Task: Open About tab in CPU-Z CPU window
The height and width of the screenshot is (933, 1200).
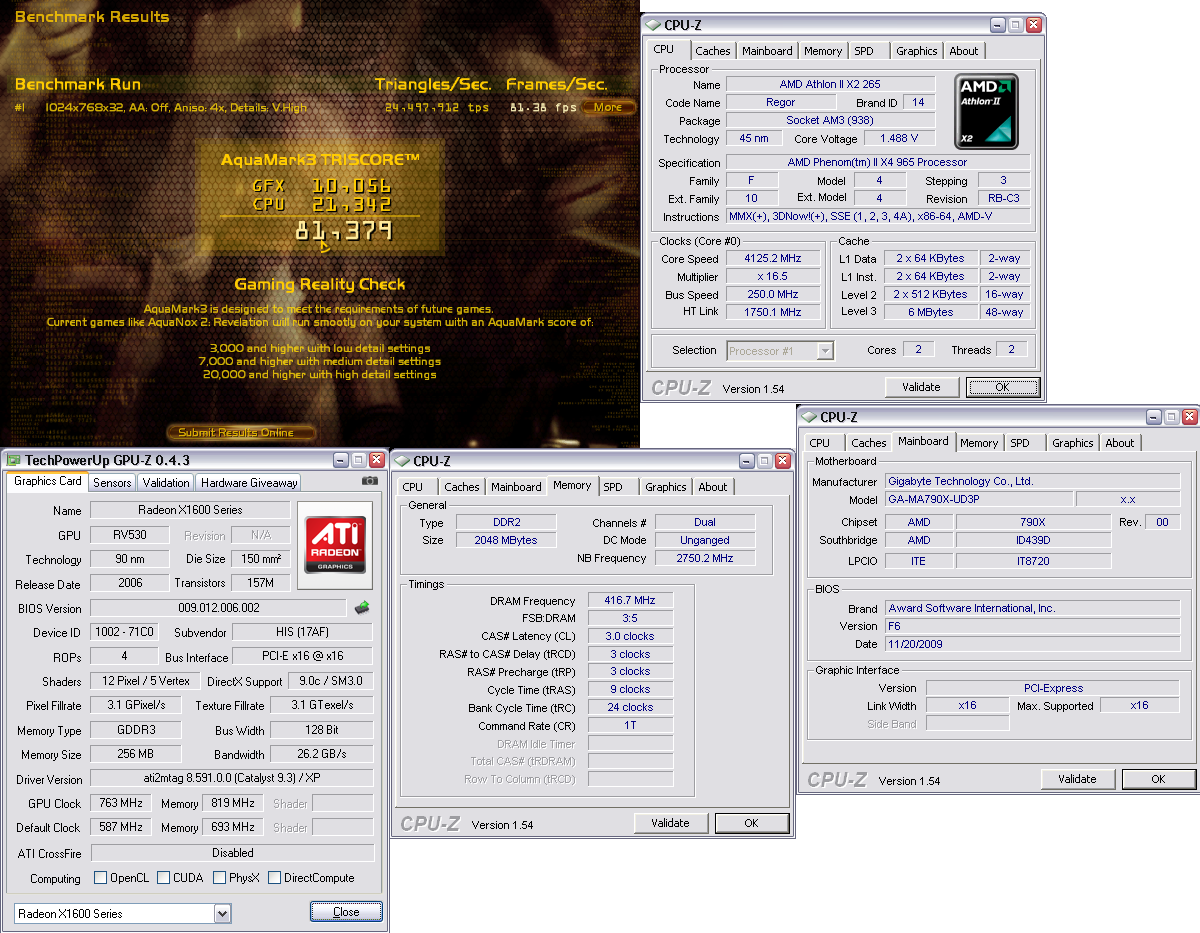Action: pos(964,51)
